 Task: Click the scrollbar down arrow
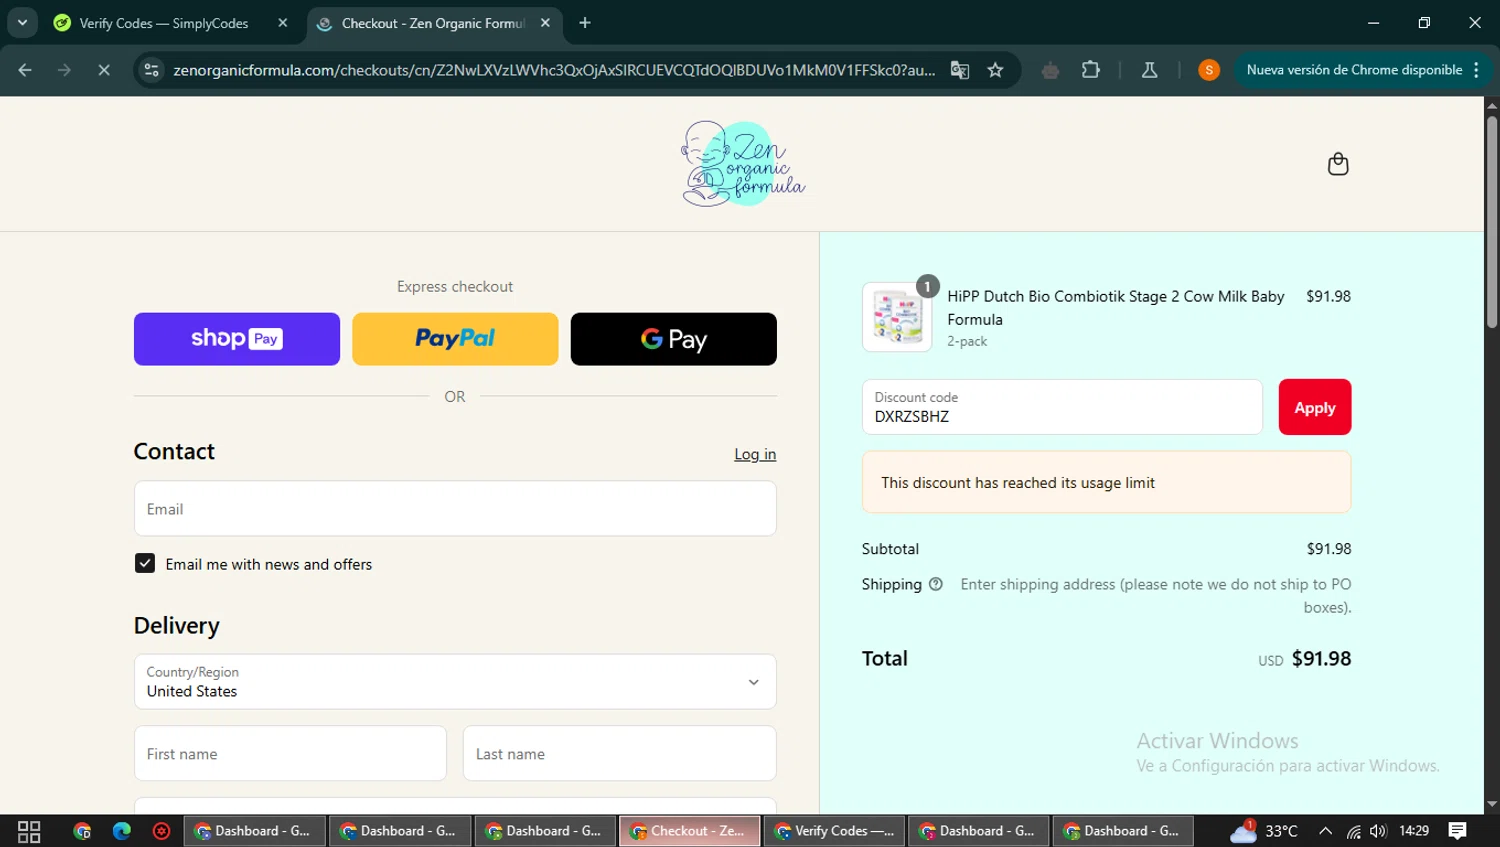pyautogui.click(x=1492, y=804)
